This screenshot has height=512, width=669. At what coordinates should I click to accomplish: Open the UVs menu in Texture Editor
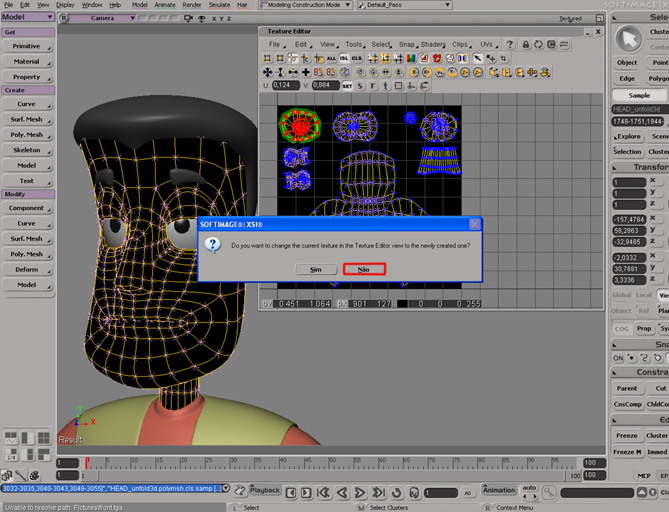(487, 45)
